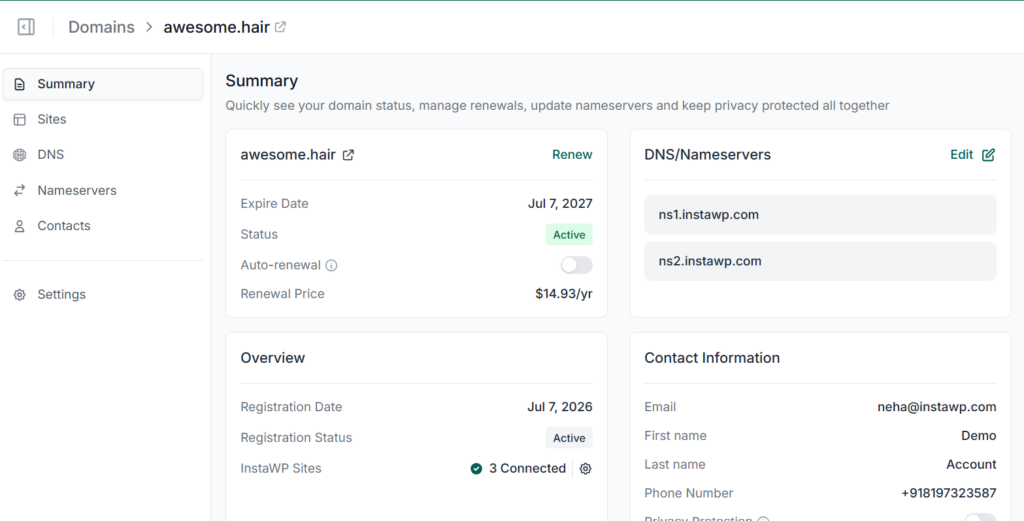Click the Sites layout icon in sidebar

(20, 119)
